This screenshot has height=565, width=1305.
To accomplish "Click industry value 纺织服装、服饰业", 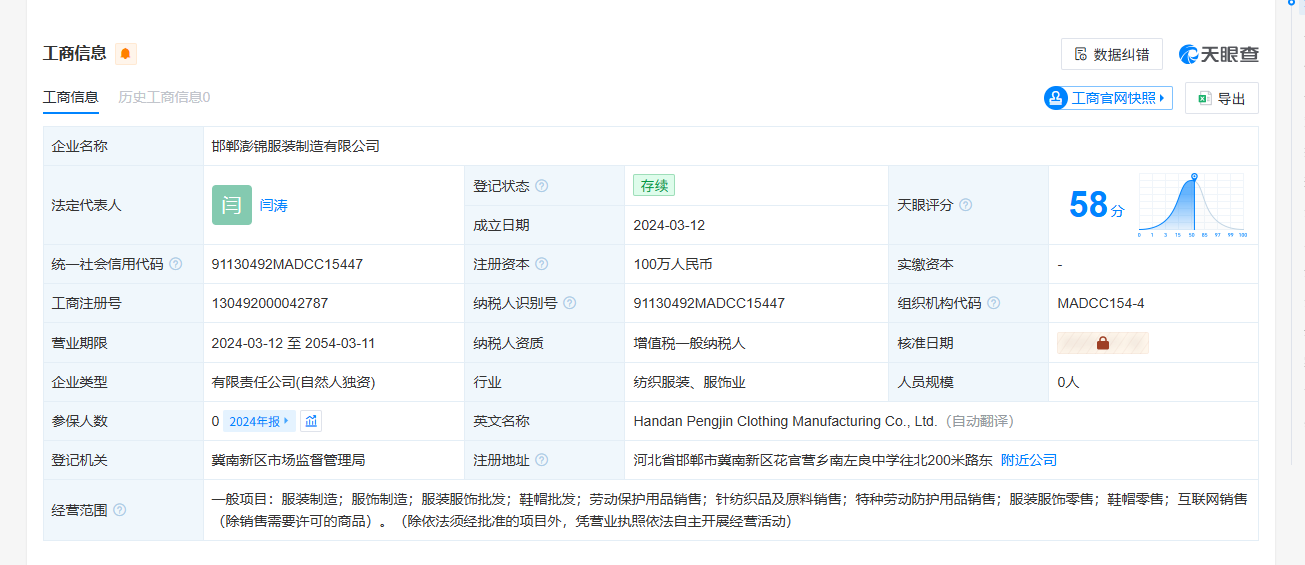I will [689, 382].
